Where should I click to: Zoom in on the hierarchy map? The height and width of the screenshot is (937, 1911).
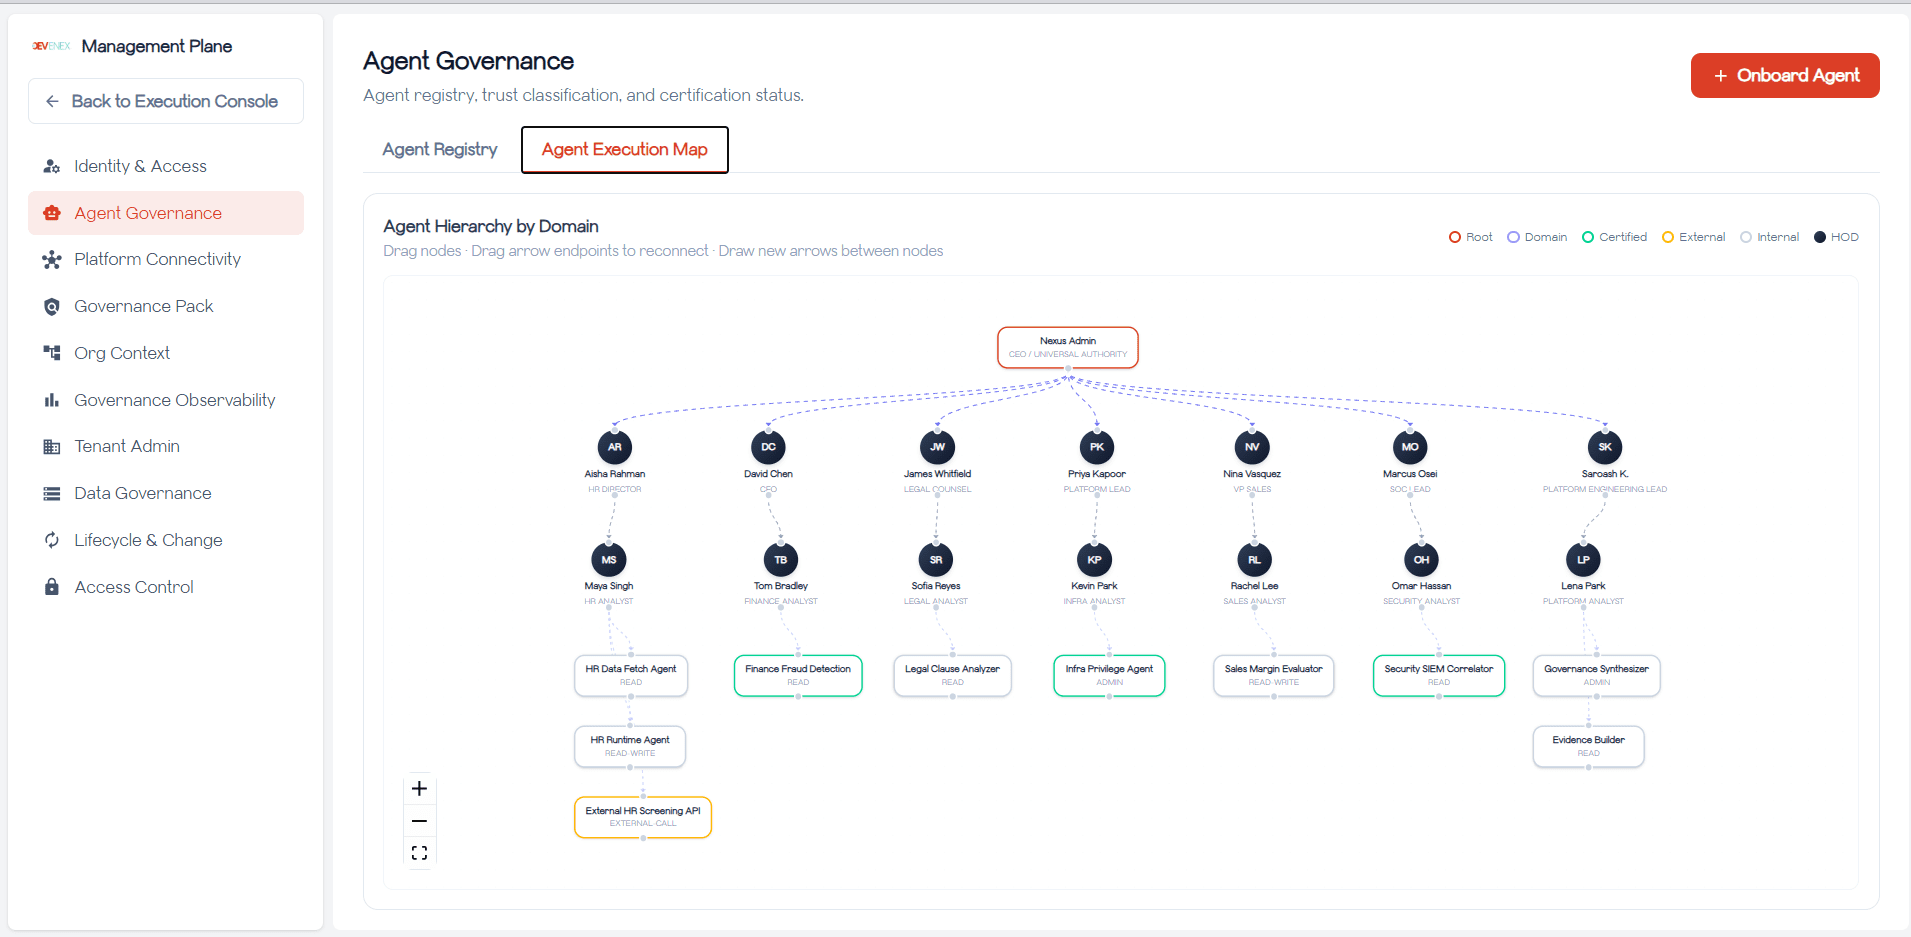click(420, 789)
